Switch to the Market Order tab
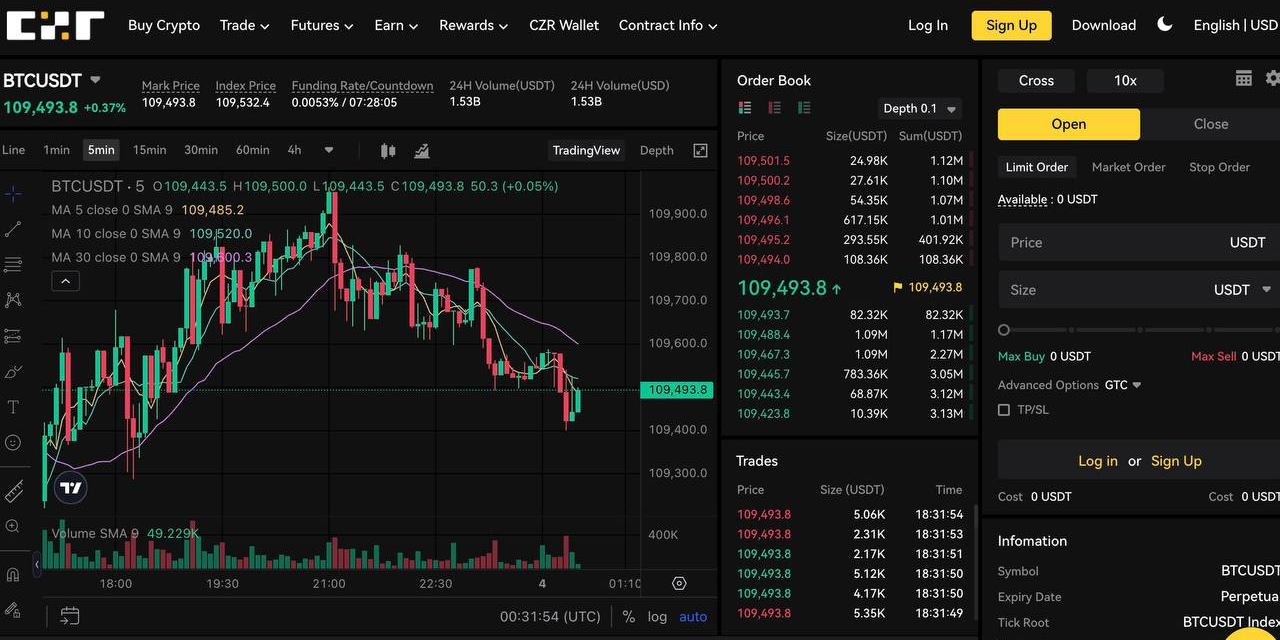Image resolution: width=1280 pixels, height=640 pixels. (x=1128, y=167)
